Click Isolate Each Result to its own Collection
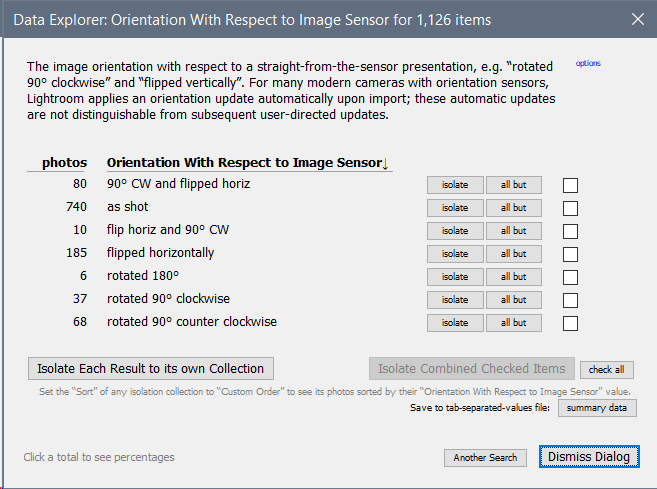 pos(151,368)
